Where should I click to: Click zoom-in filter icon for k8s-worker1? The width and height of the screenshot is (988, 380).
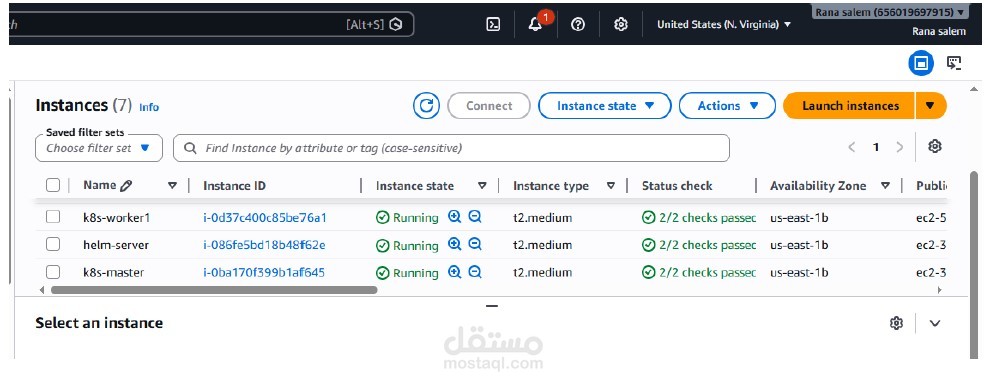[454, 217]
